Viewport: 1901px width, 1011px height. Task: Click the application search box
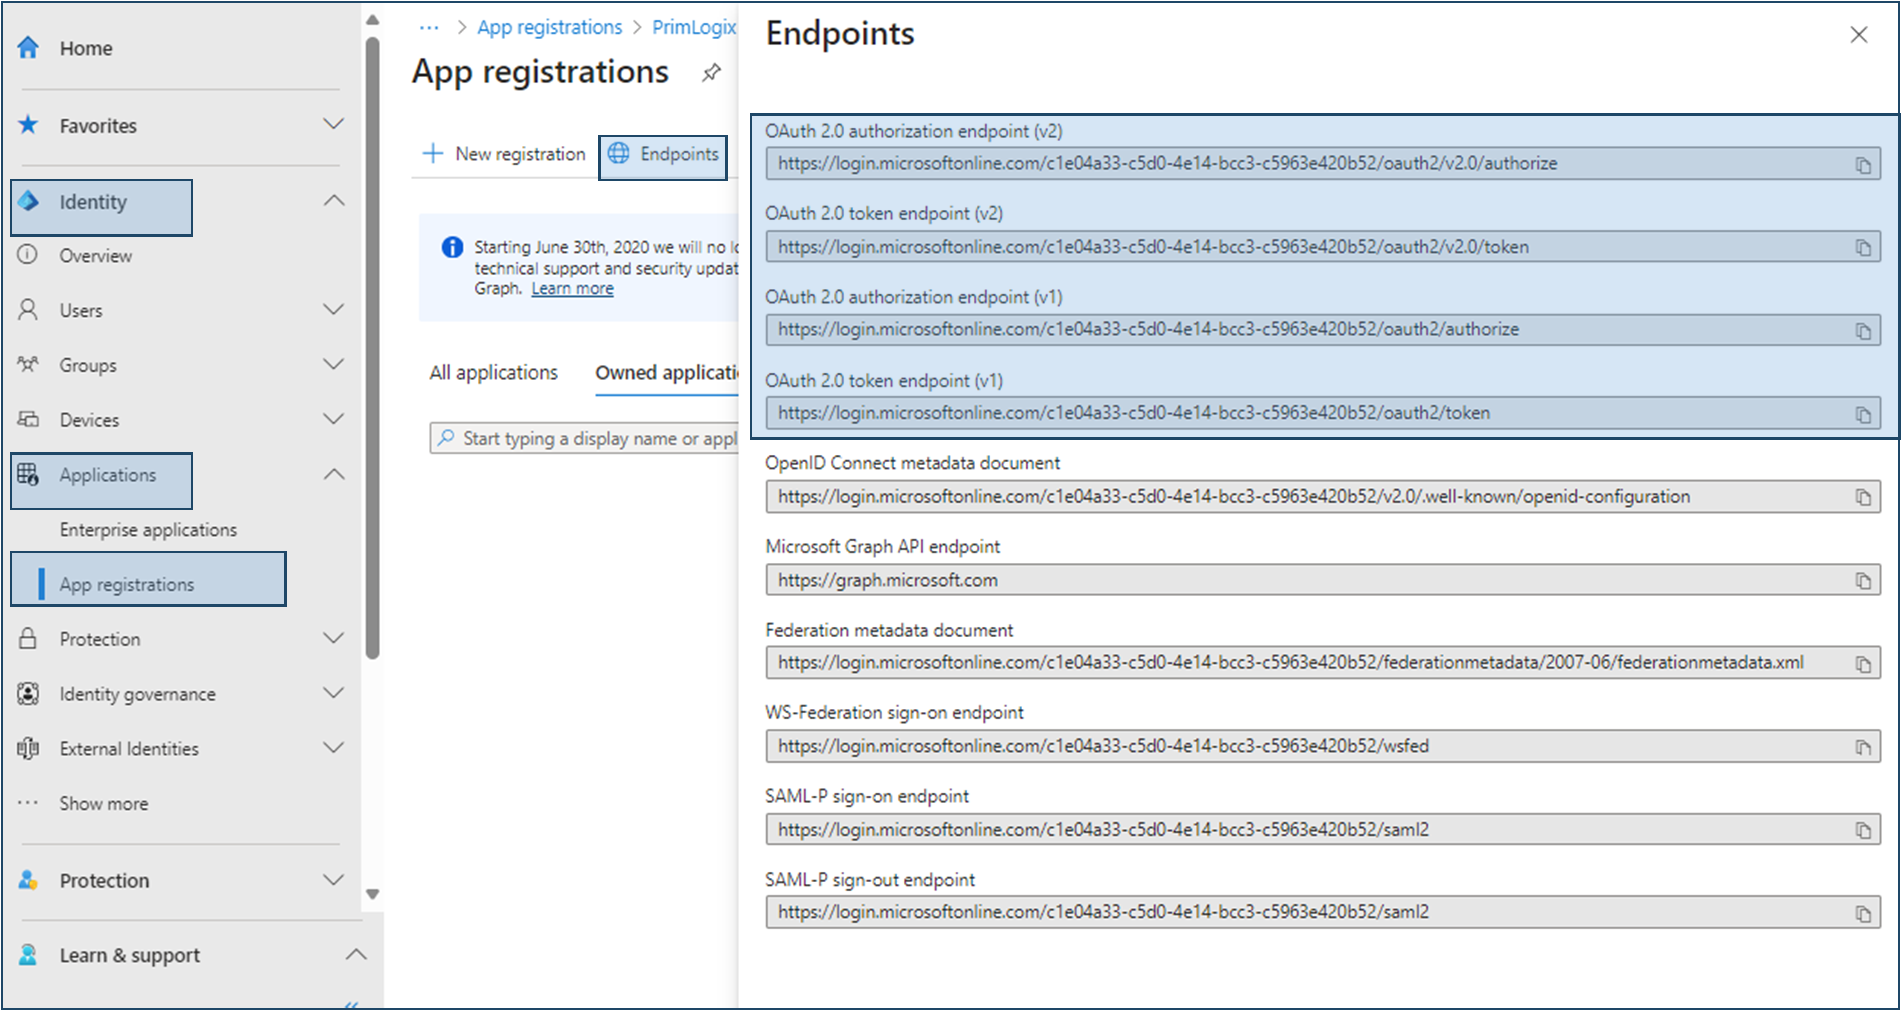[x=585, y=438]
